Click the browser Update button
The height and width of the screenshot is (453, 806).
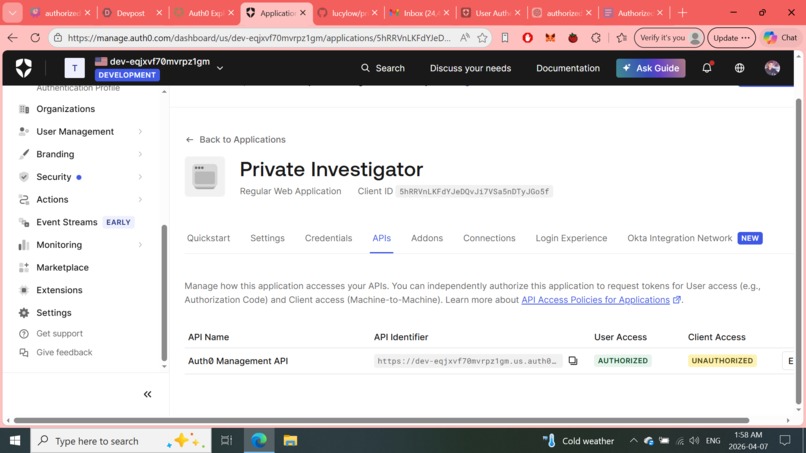[x=731, y=38]
